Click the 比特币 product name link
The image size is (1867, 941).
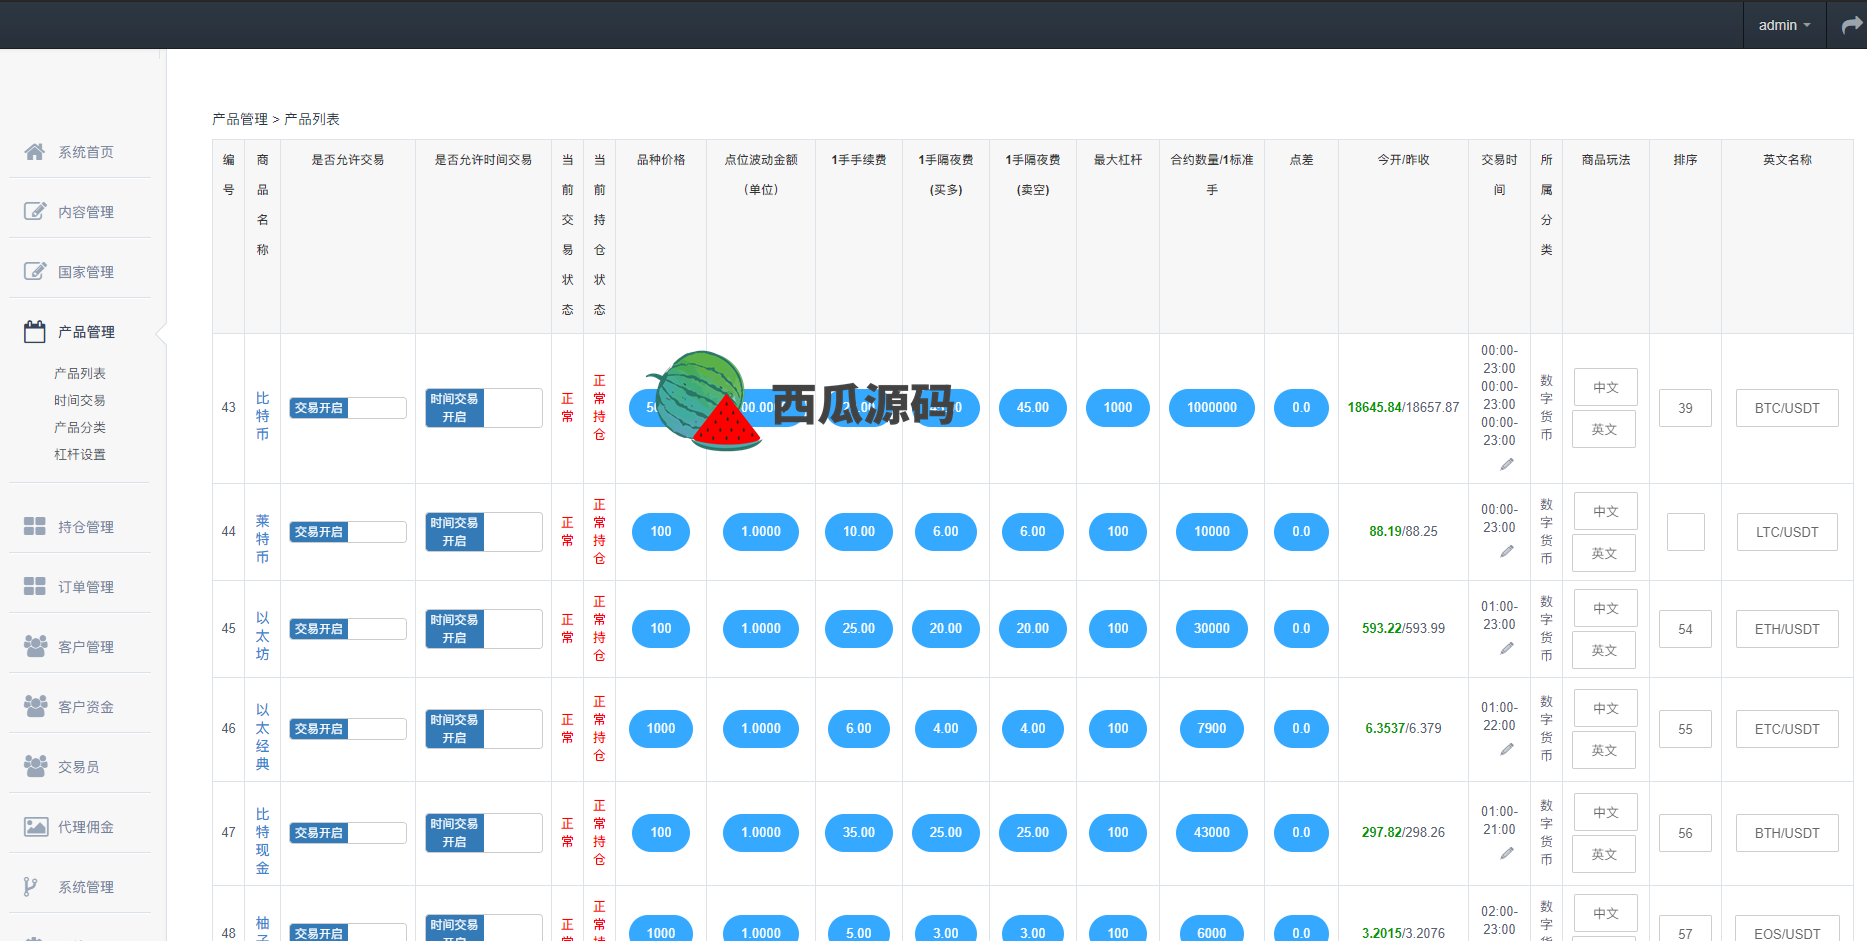[x=262, y=416]
